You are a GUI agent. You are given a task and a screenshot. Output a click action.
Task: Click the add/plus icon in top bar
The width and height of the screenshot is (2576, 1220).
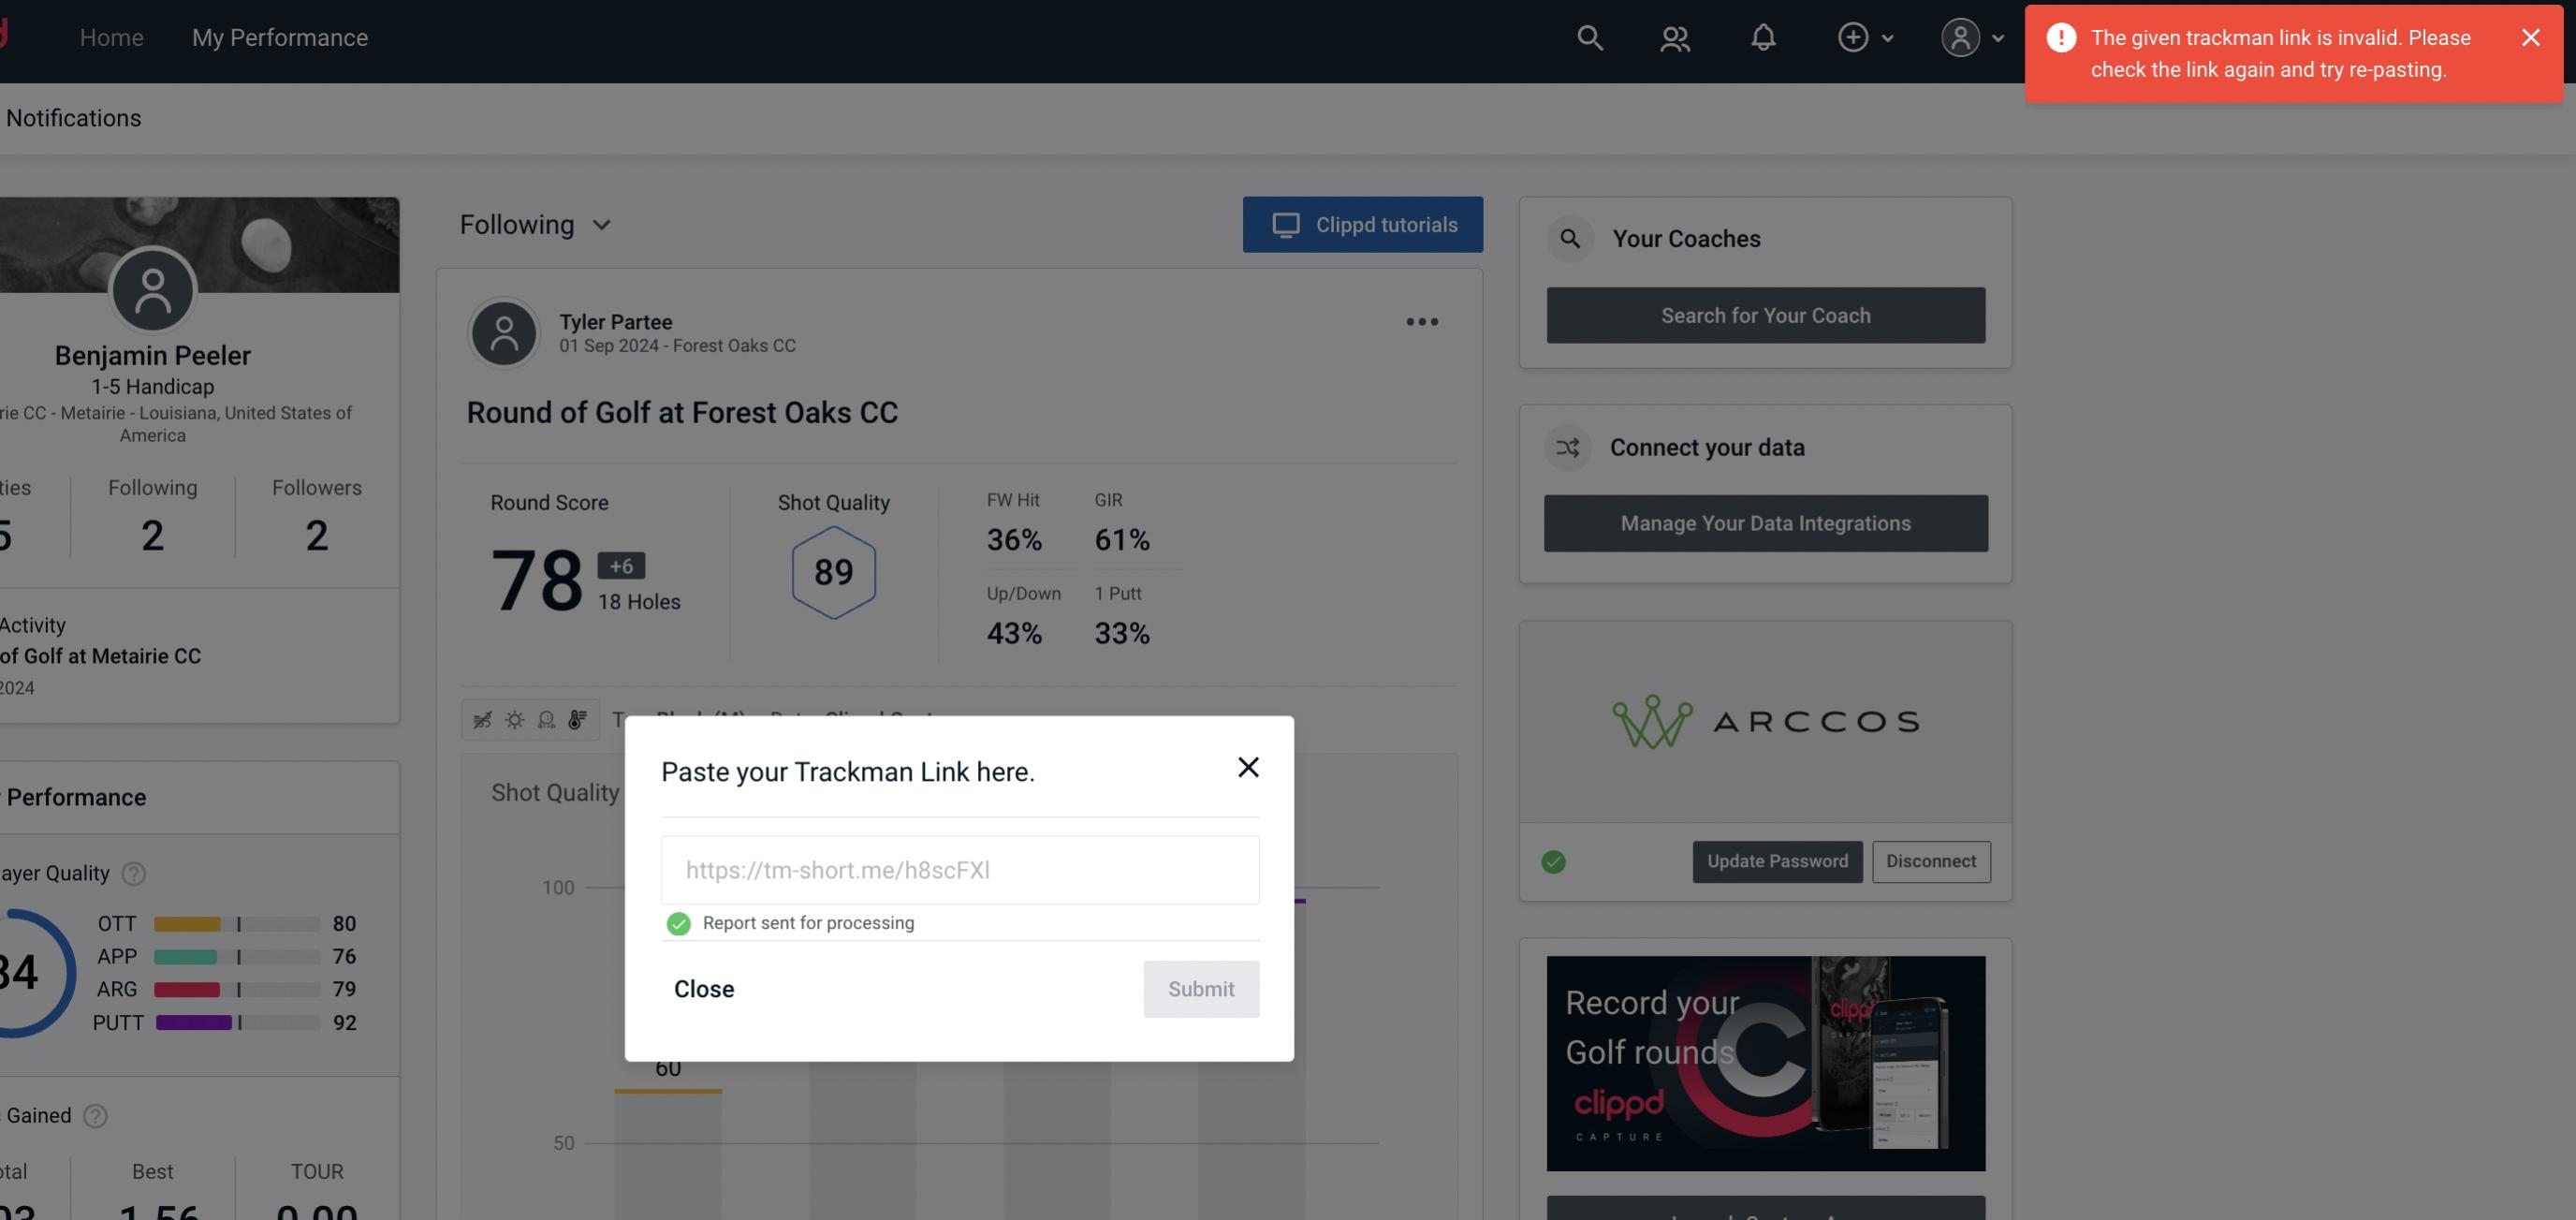tap(1851, 37)
